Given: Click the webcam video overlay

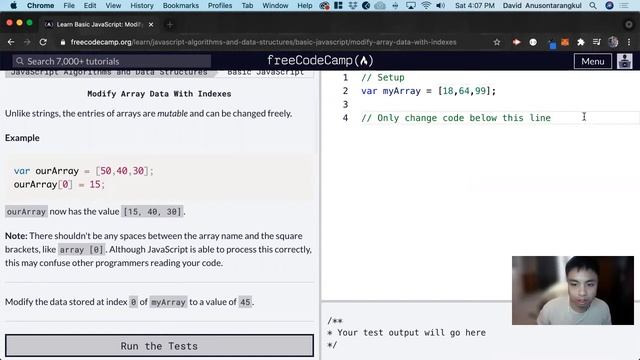Looking at the screenshot, I should 573,290.
